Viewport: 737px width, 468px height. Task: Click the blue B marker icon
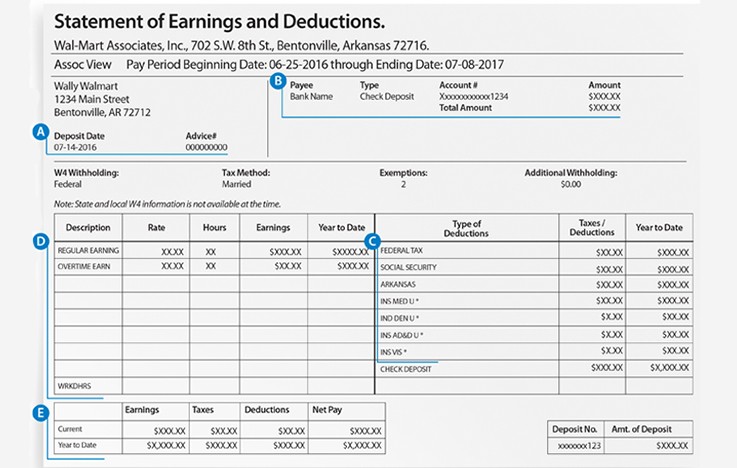pos(276,82)
